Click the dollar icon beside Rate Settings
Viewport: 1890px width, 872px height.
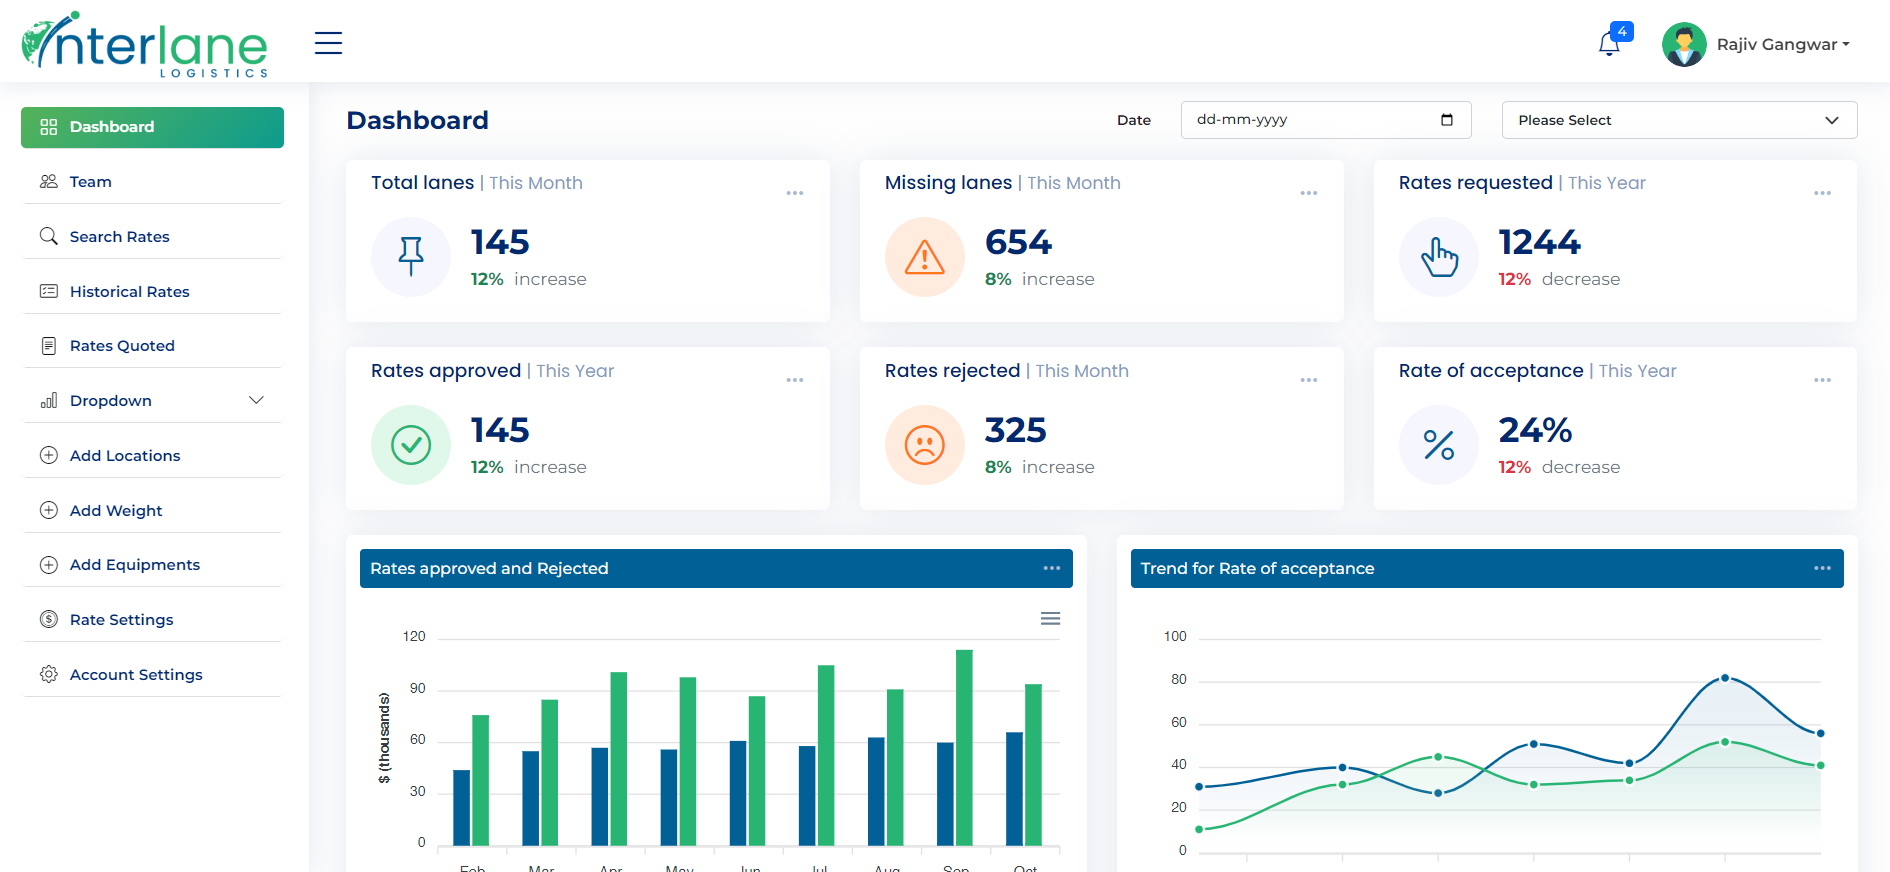point(48,619)
